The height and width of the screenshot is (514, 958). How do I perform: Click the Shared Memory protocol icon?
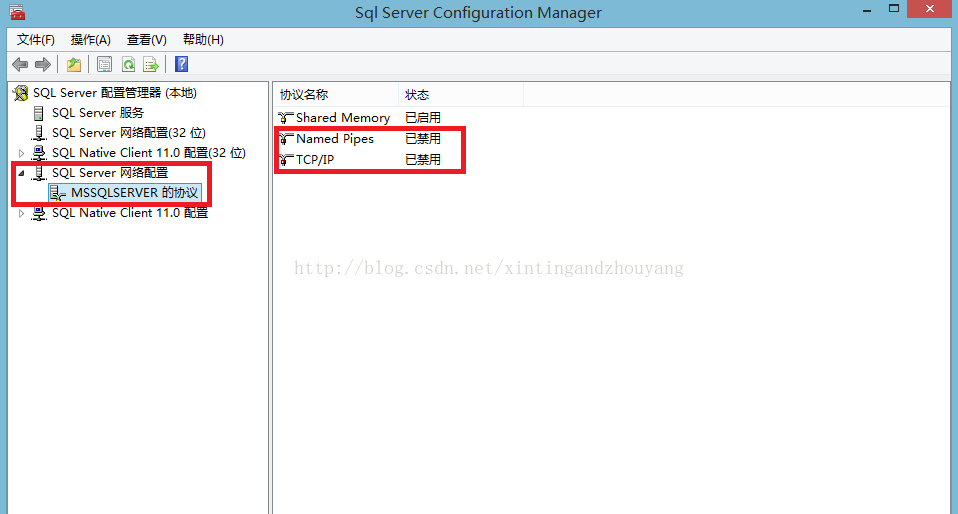[286, 117]
